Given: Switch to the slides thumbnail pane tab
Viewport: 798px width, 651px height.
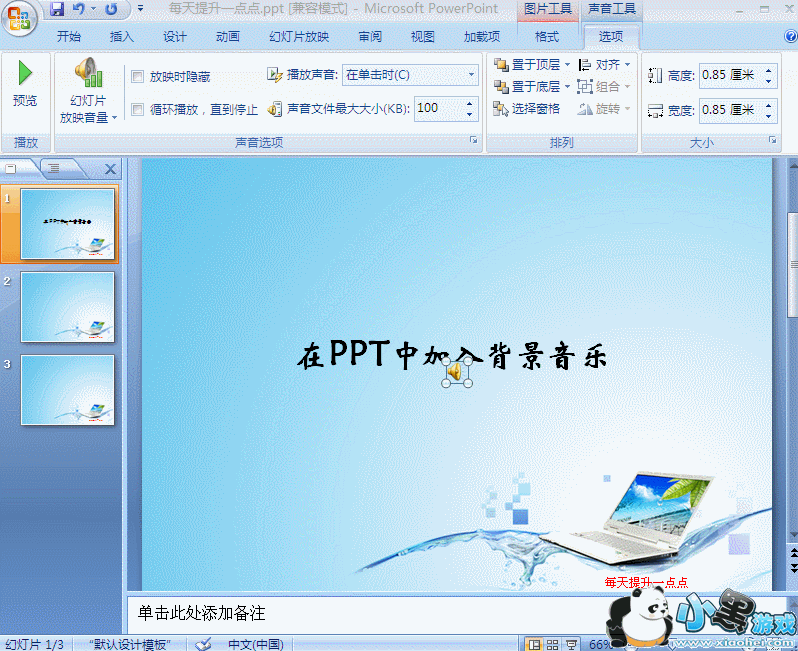Looking at the screenshot, I should coord(11,168).
